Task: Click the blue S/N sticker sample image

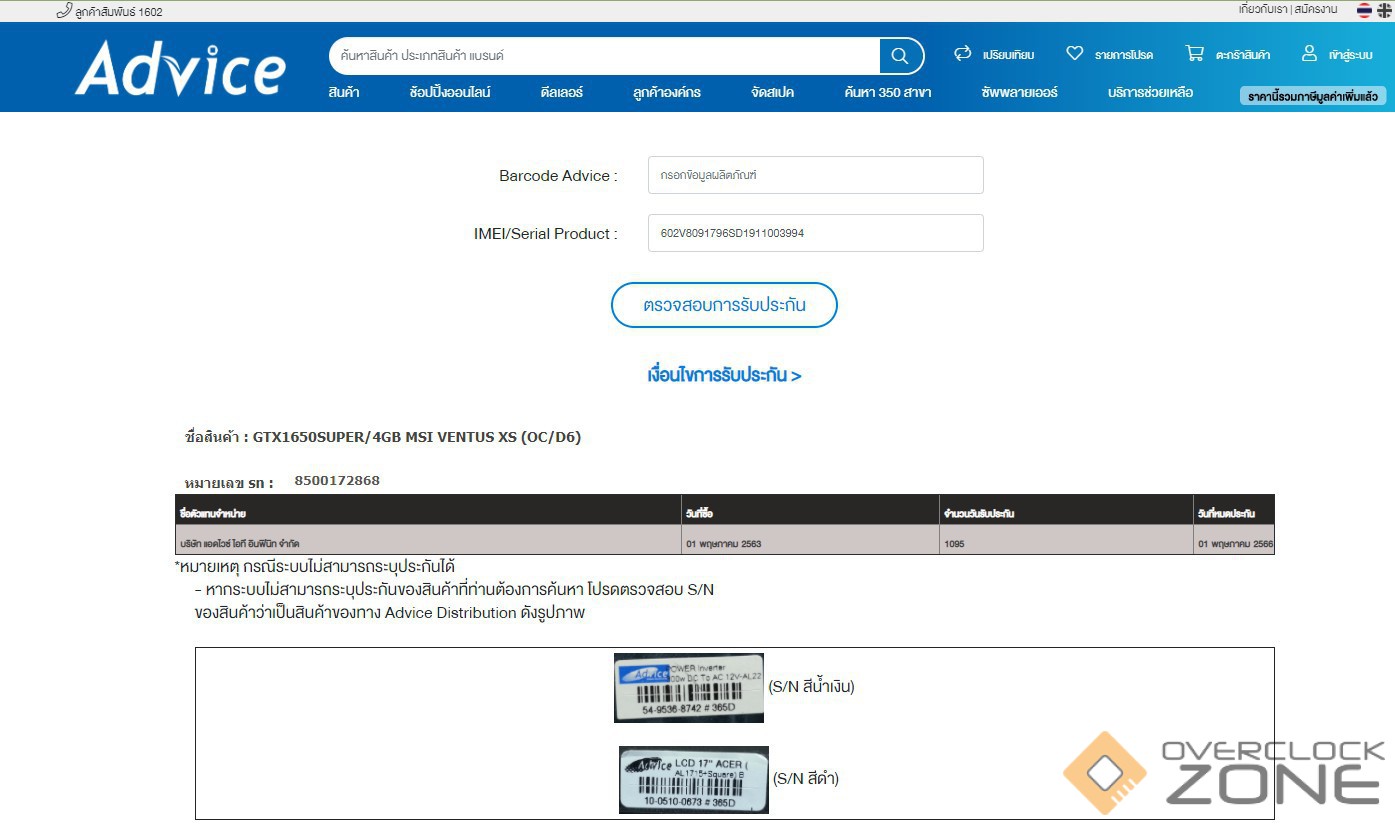Action: tap(688, 687)
